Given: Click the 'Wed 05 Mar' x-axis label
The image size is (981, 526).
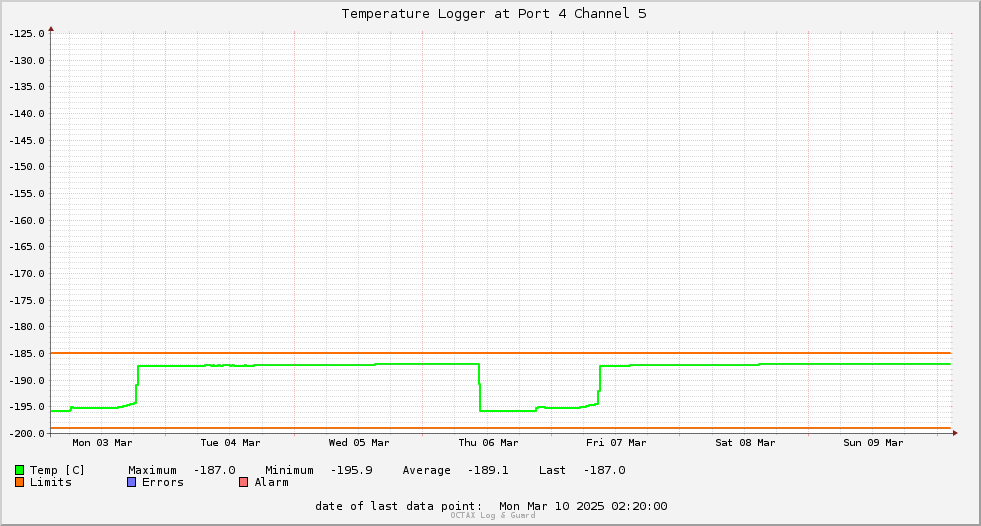Looking at the screenshot, I should (x=359, y=443).
